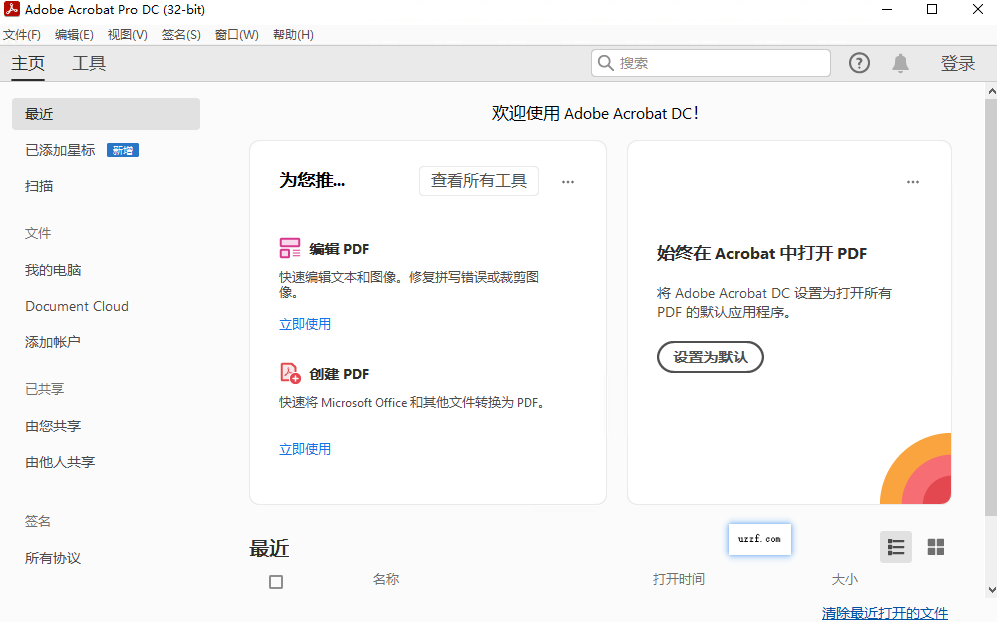The width and height of the screenshot is (997, 622).
Task: Open the 视图 menu
Action: [127, 33]
